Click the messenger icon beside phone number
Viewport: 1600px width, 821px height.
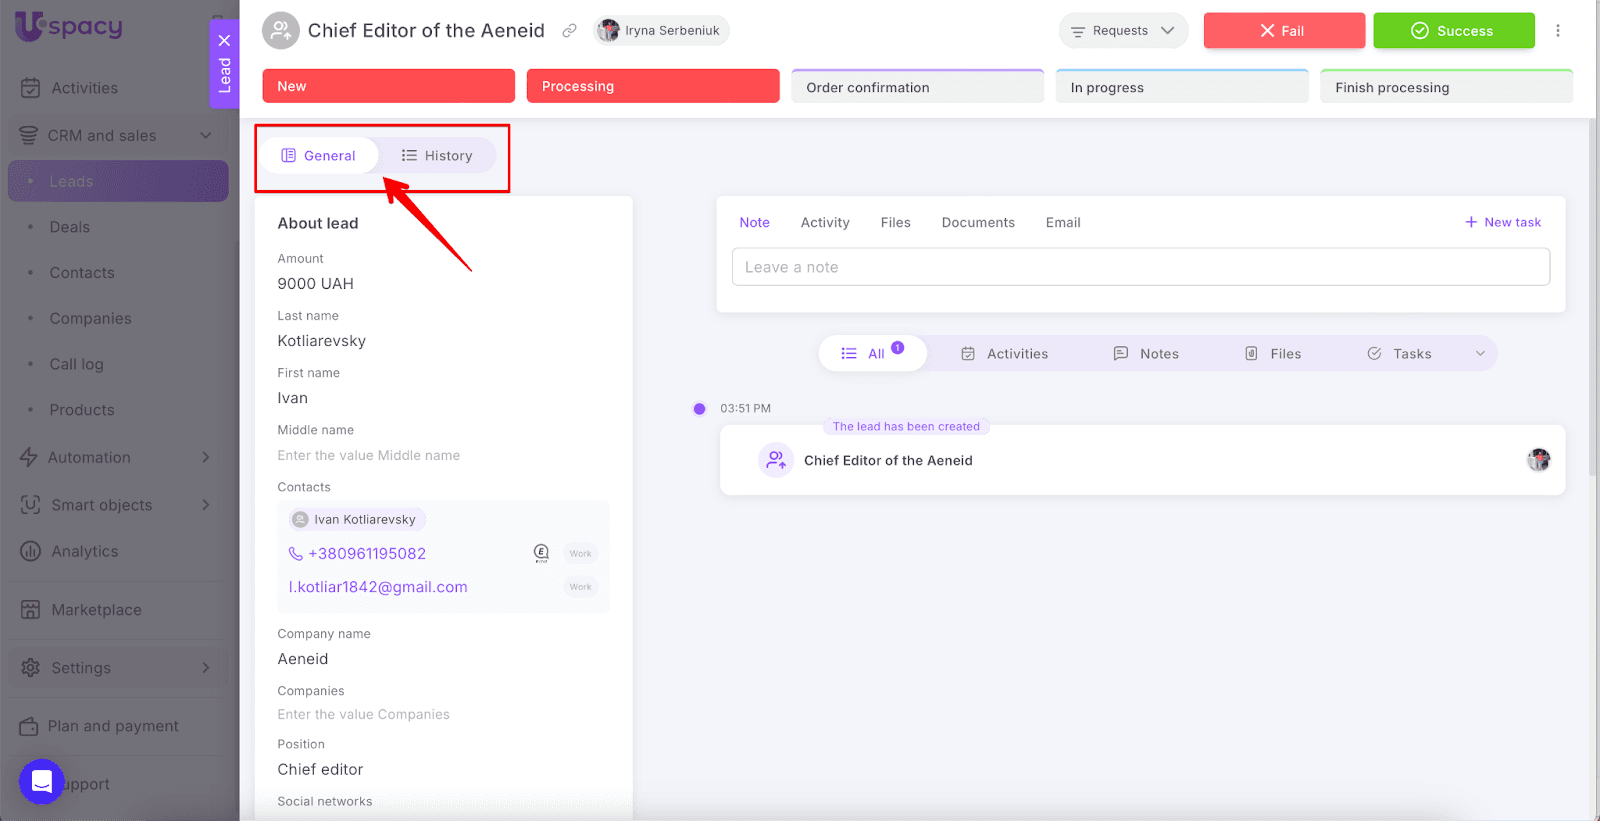541,553
